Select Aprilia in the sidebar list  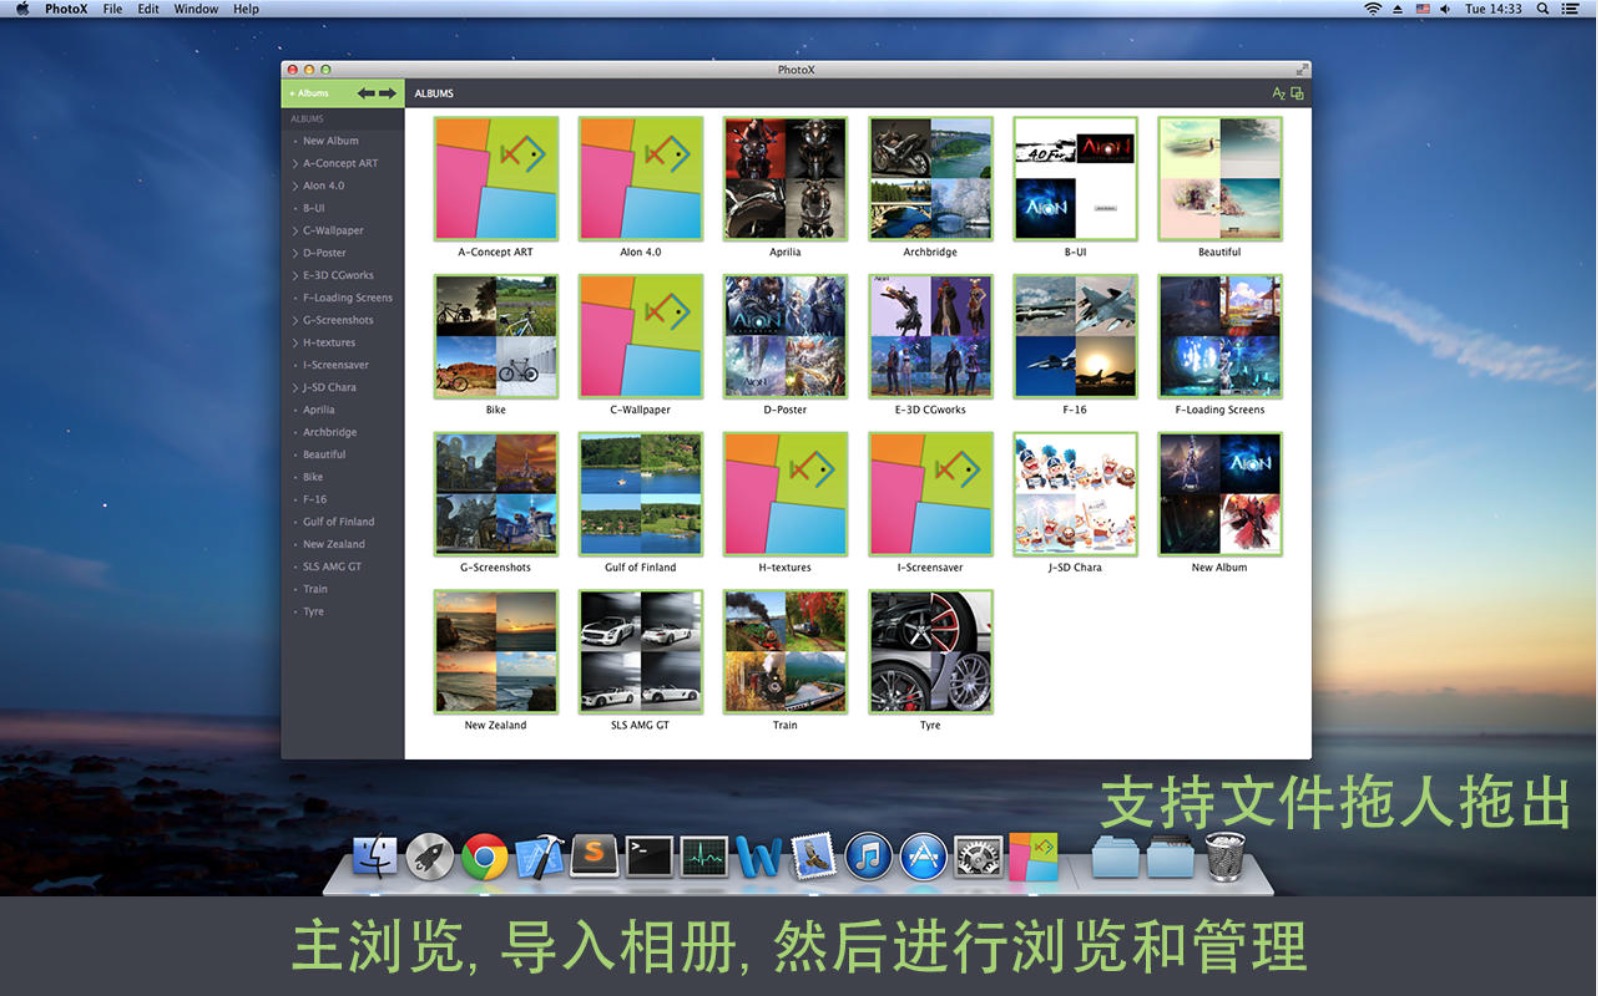tap(319, 410)
